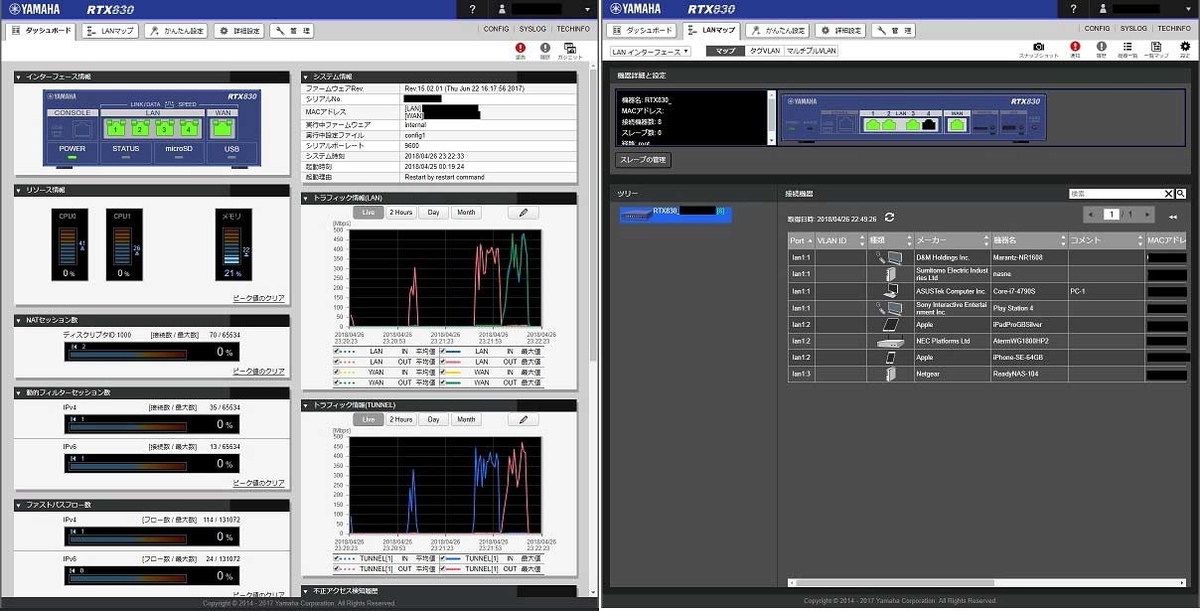Collapse the NATセッション数 panel

[x=19, y=319]
